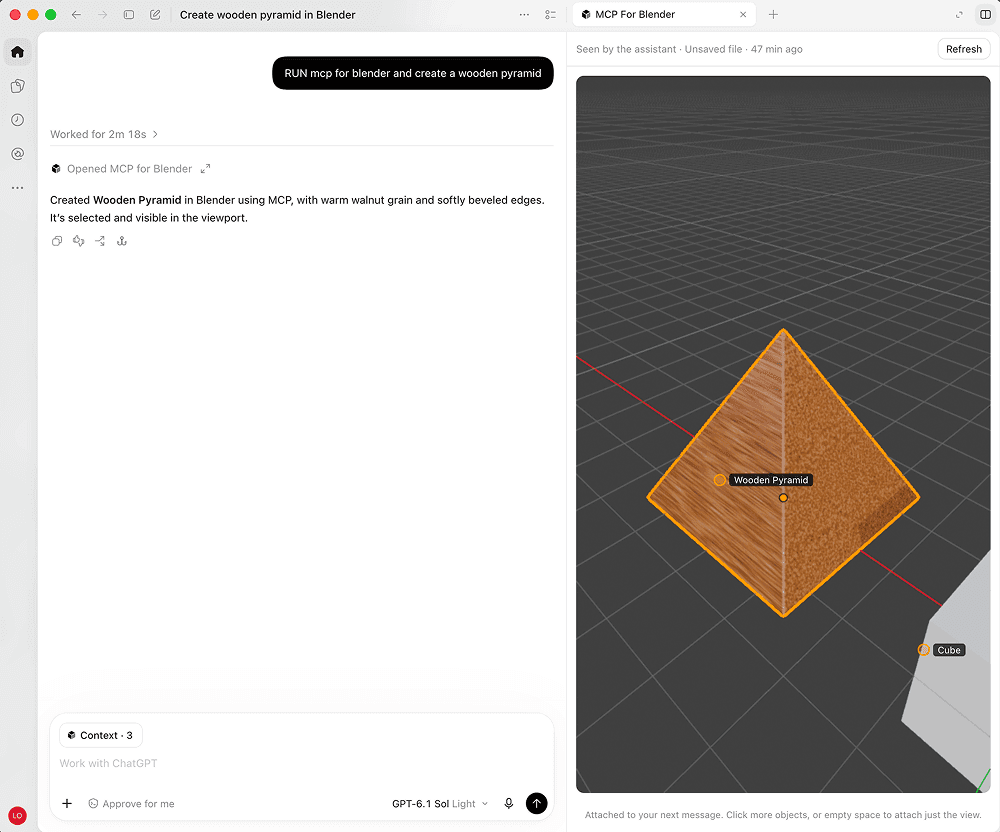Toggle the sidebar panel icon in title bar

click(x=129, y=15)
